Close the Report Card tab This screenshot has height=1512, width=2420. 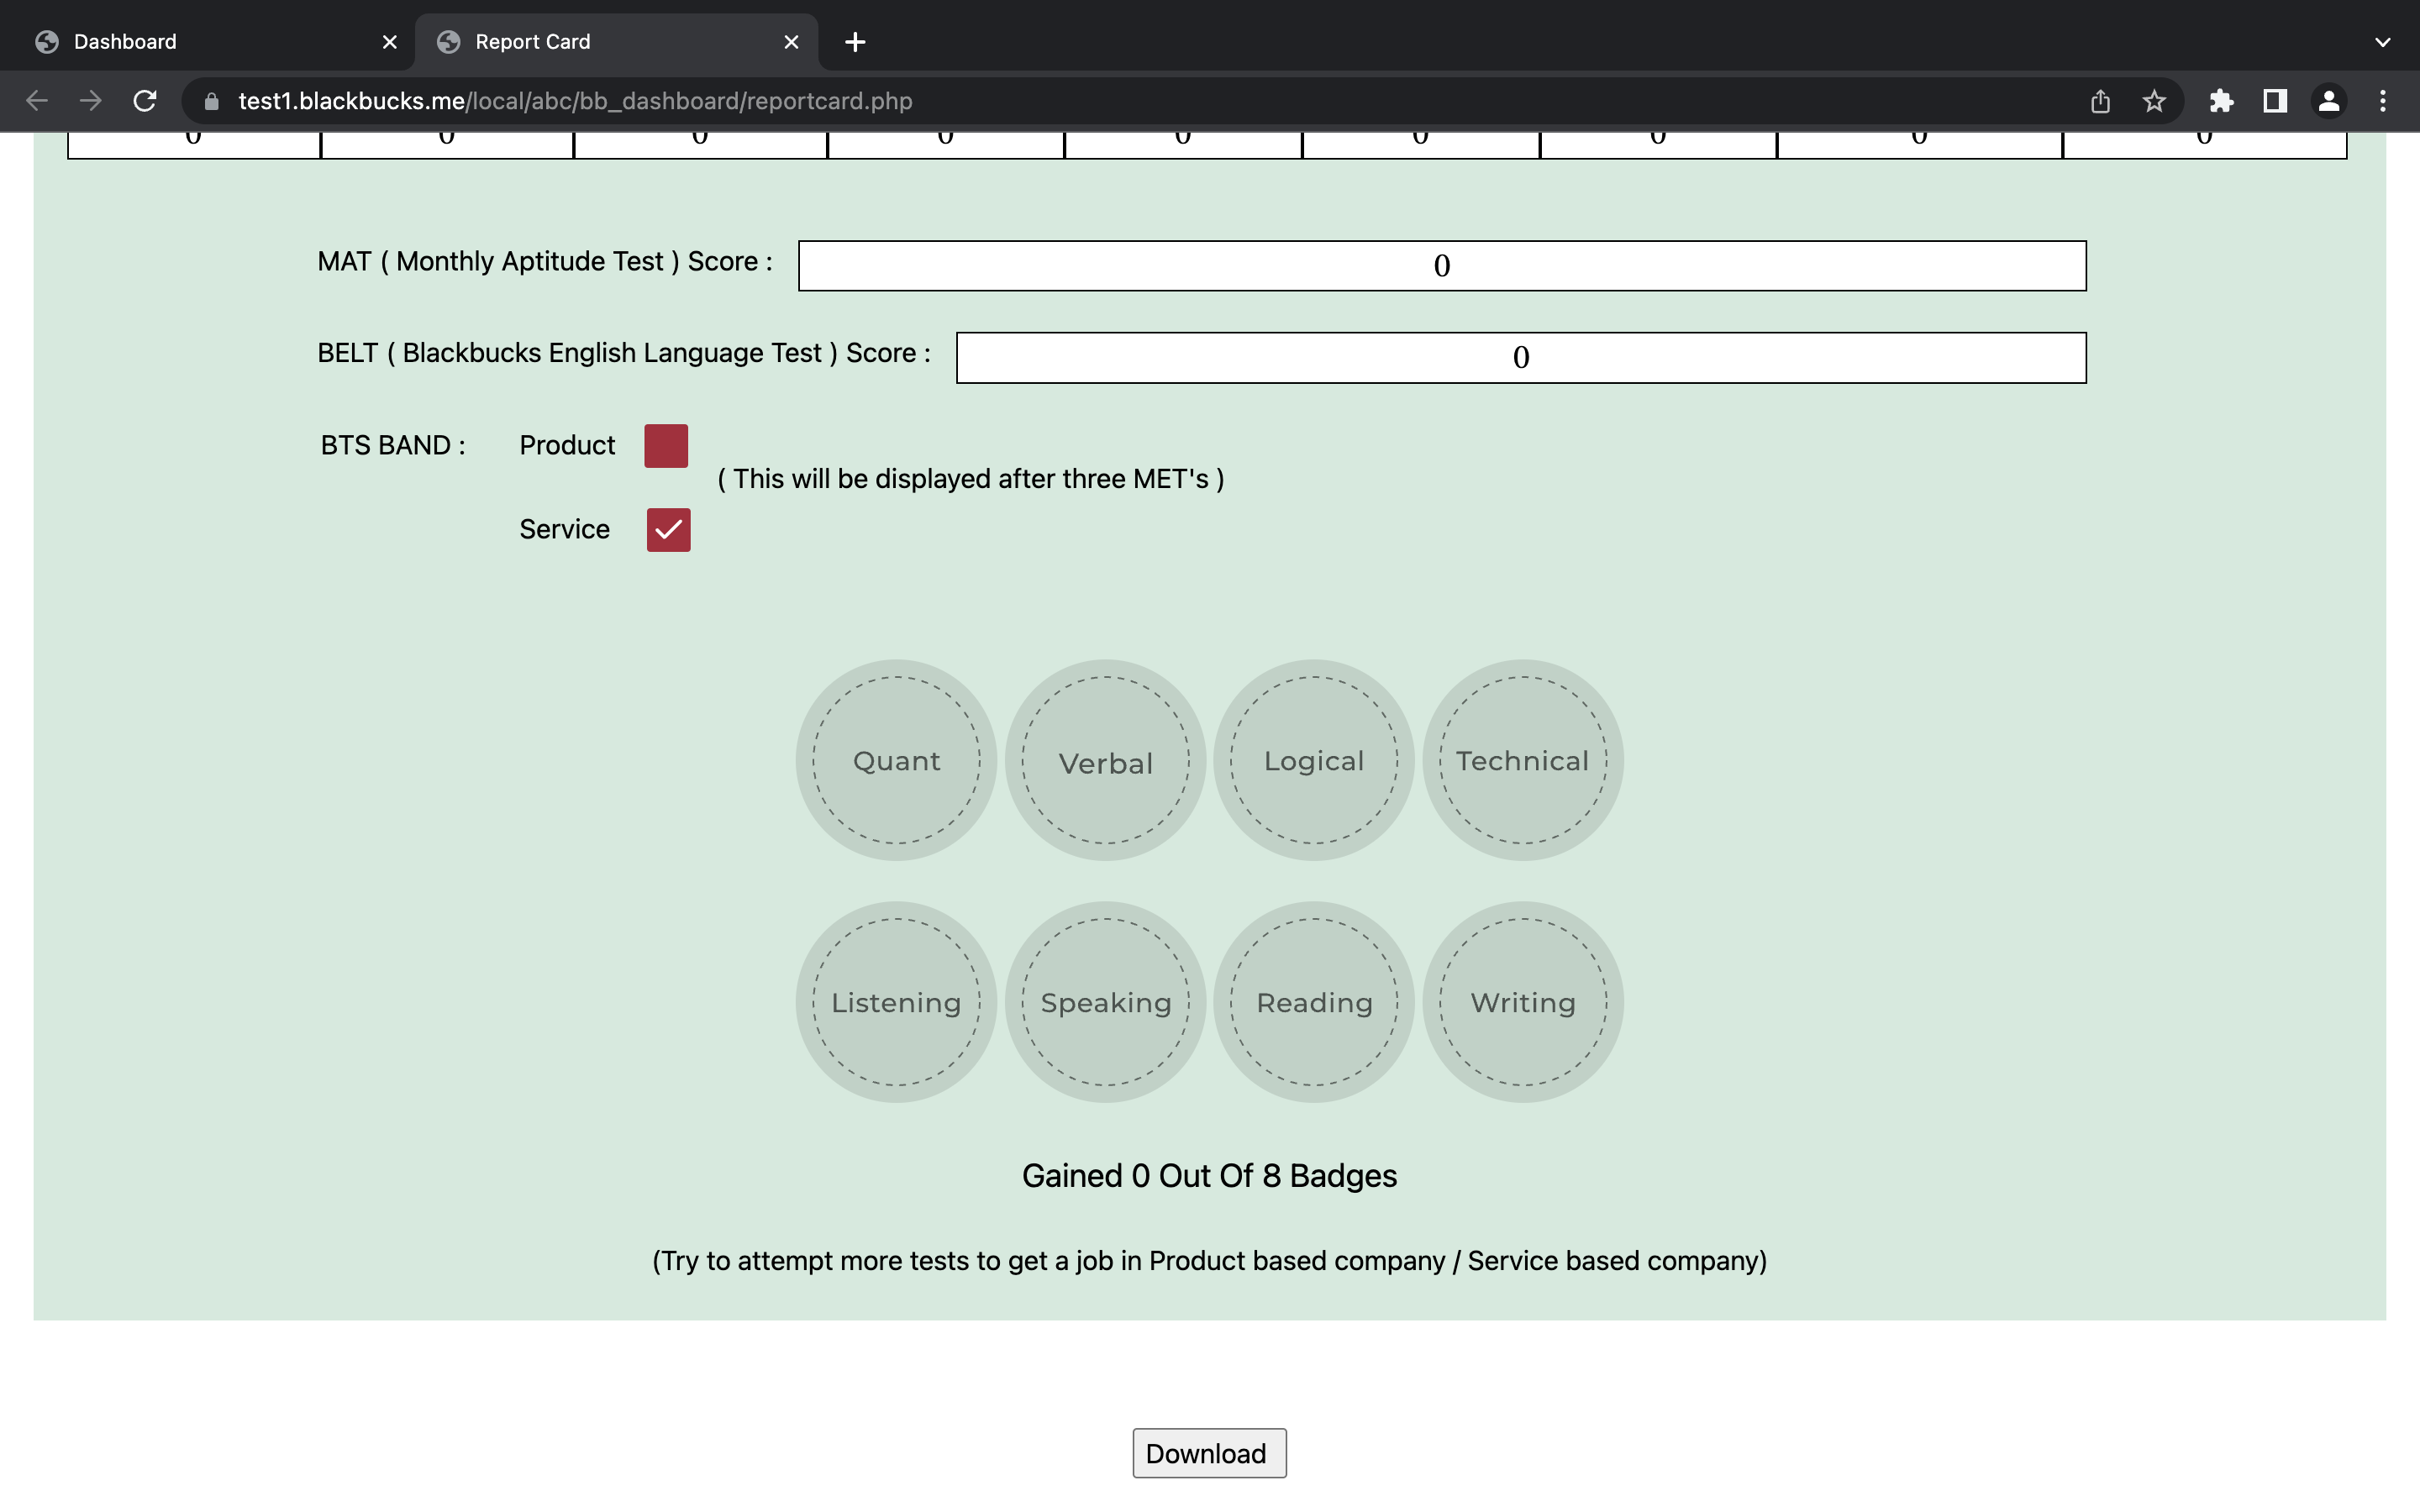click(x=791, y=42)
